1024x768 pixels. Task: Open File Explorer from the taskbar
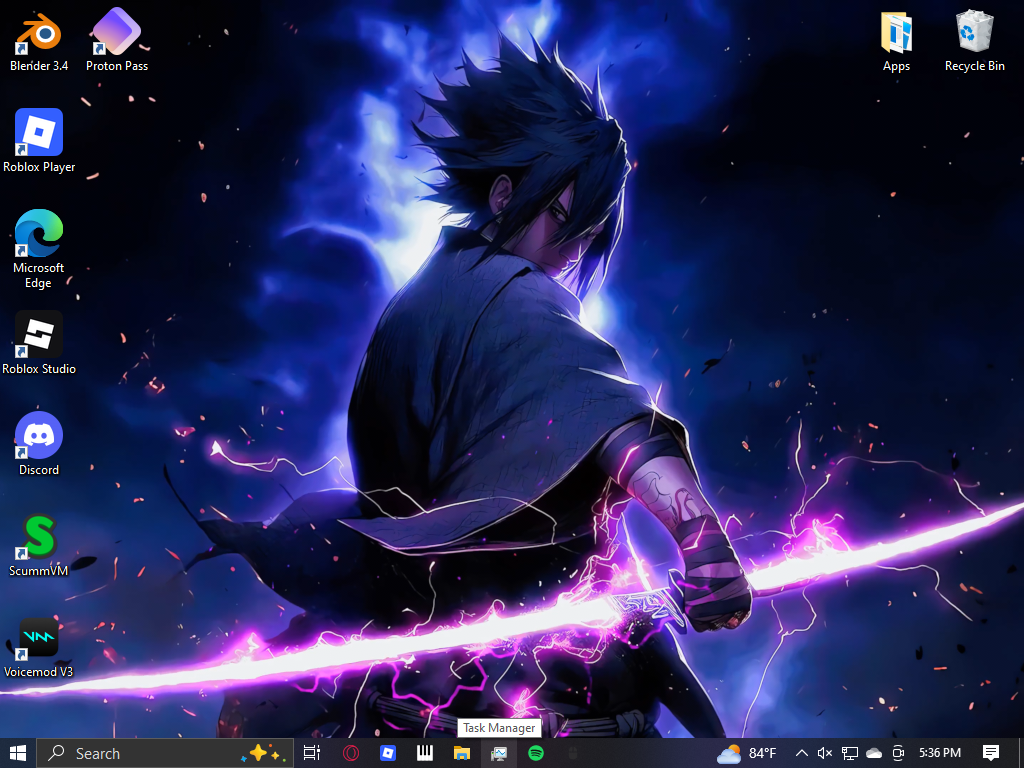click(462, 753)
